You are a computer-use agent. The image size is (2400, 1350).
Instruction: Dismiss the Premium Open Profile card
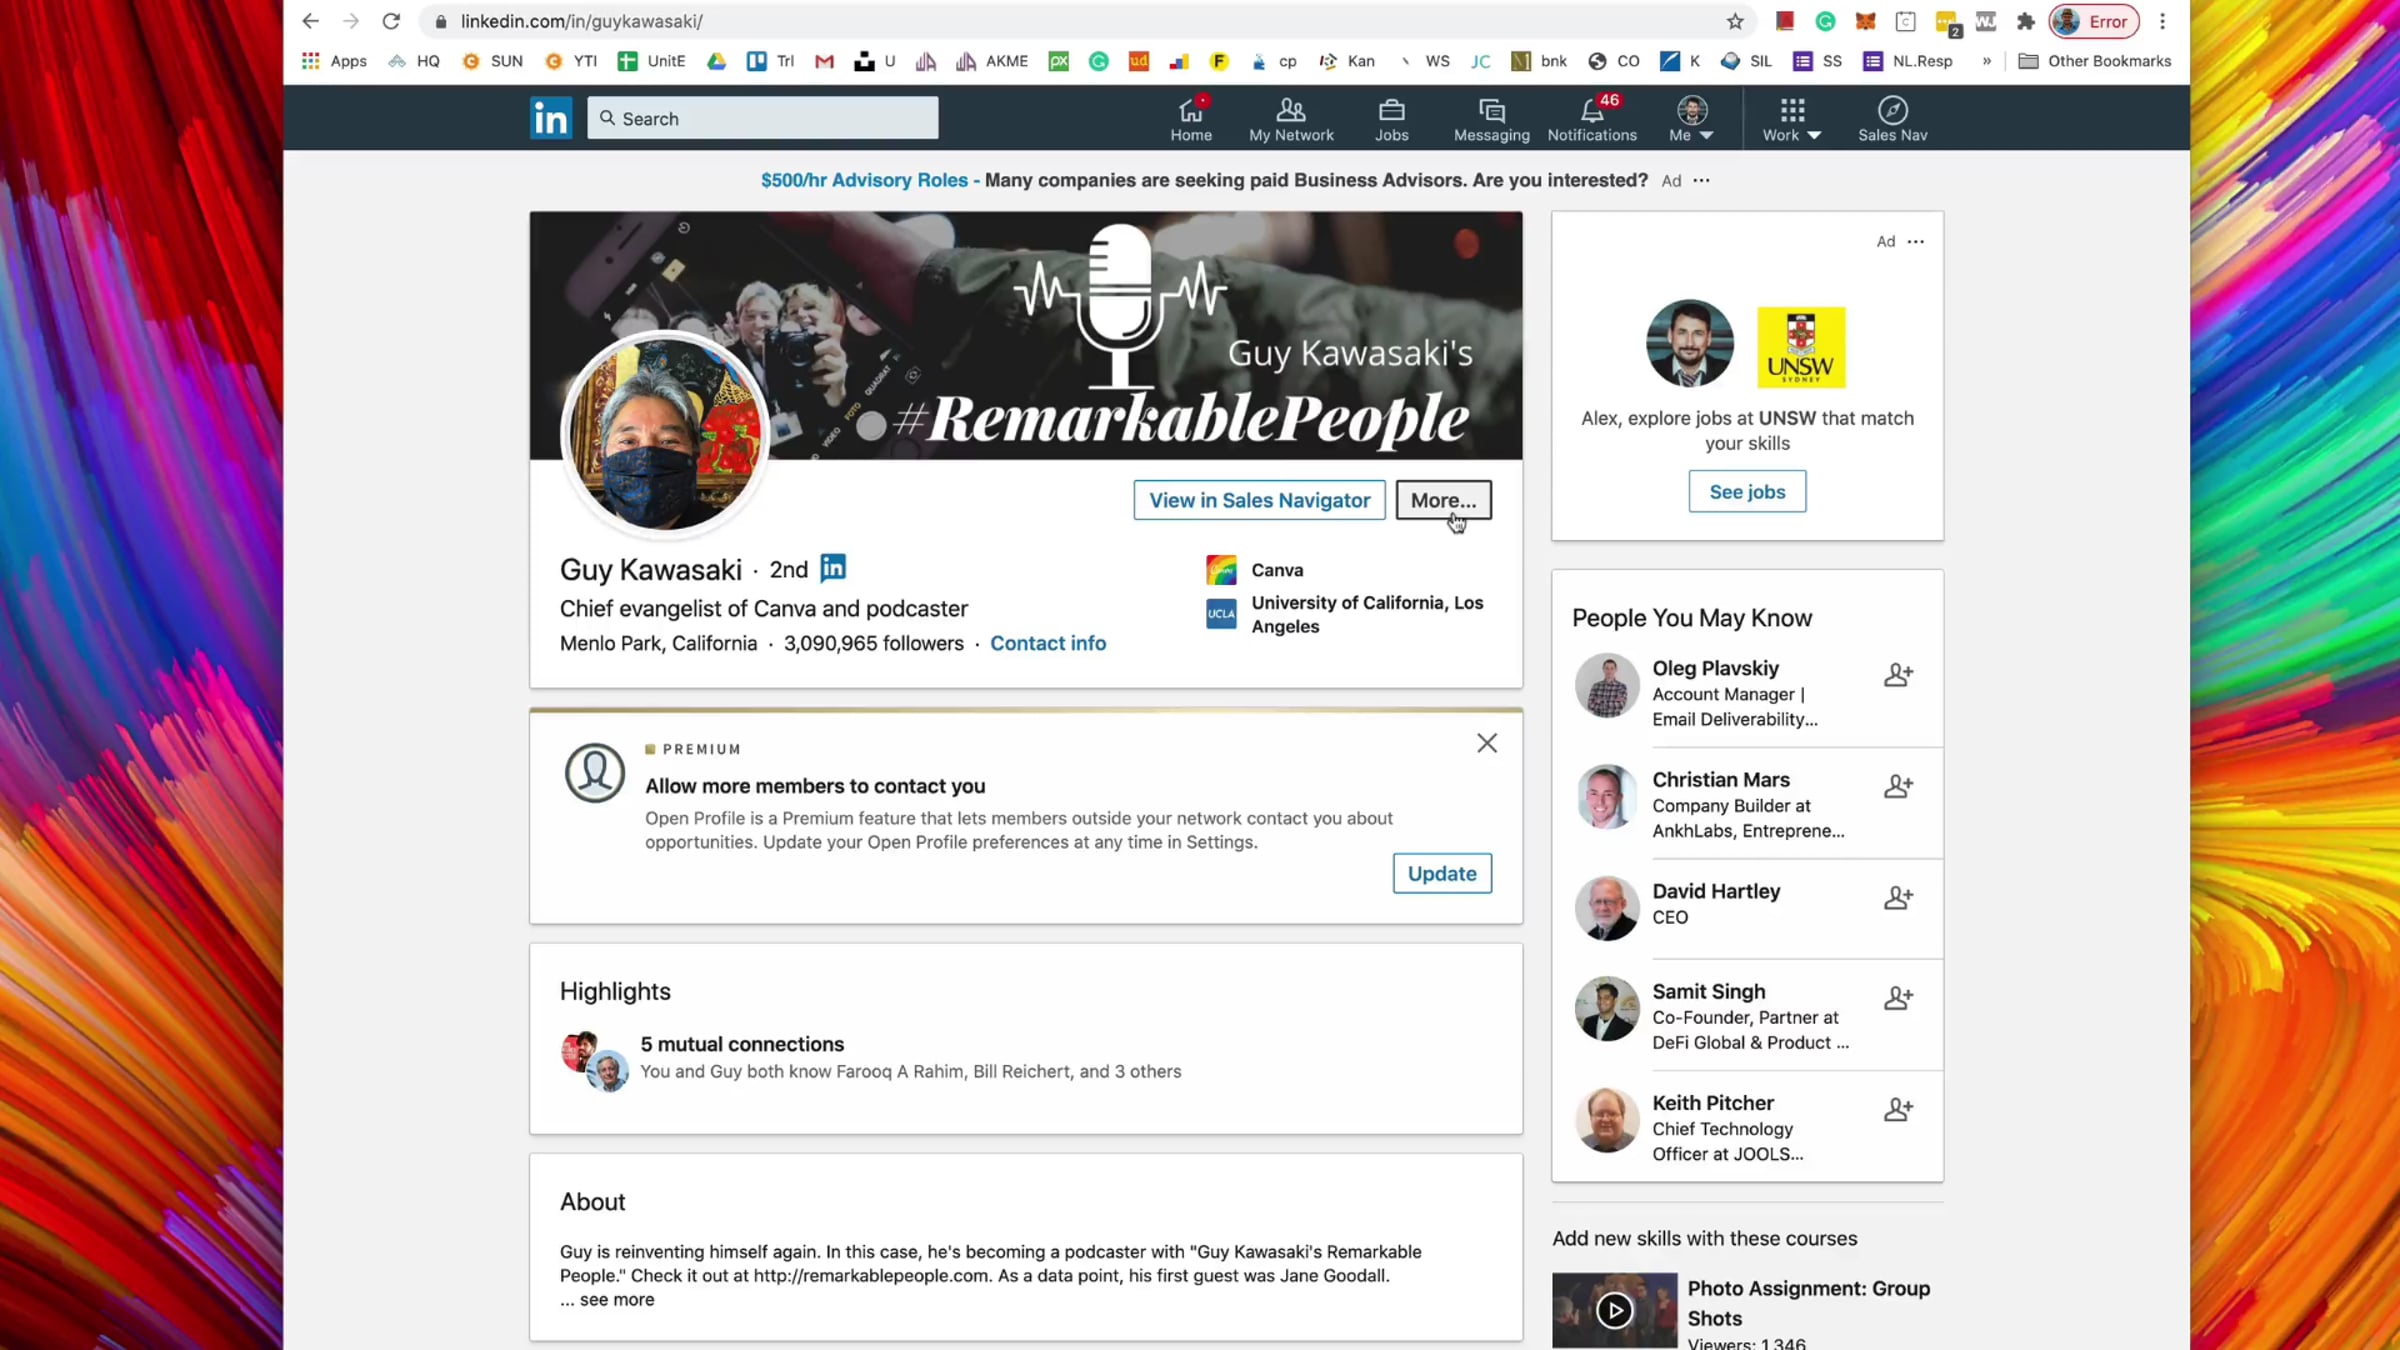point(1487,743)
